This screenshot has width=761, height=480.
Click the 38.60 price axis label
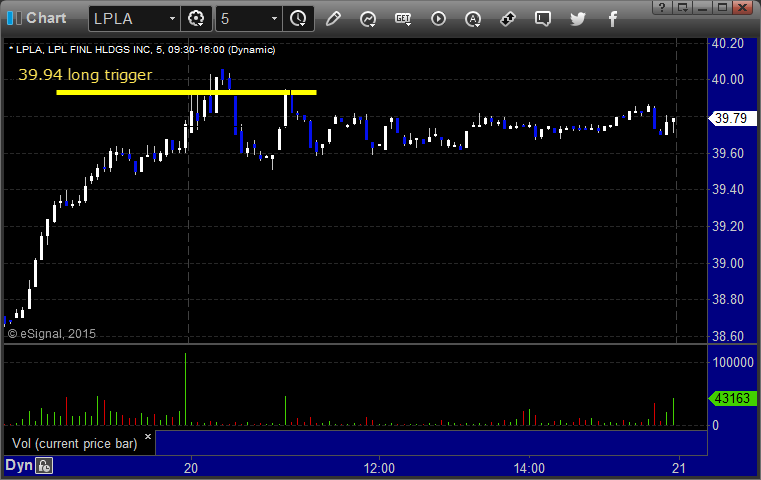point(728,336)
